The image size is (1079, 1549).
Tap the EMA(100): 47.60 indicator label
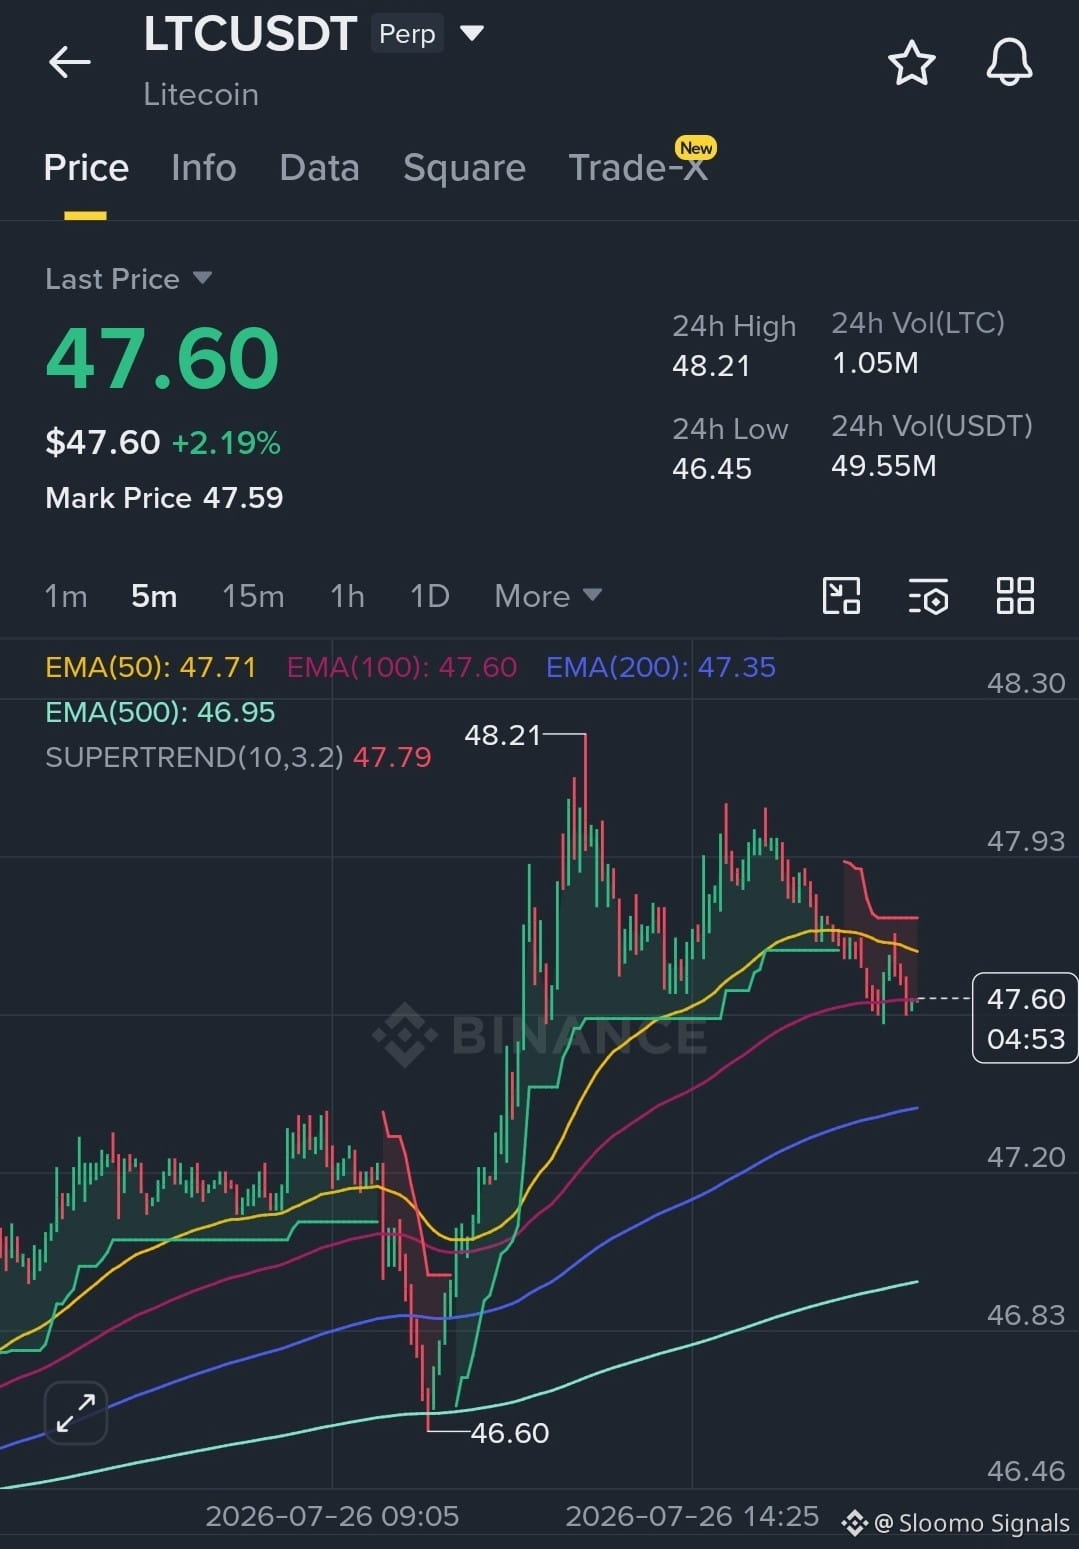(402, 667)
